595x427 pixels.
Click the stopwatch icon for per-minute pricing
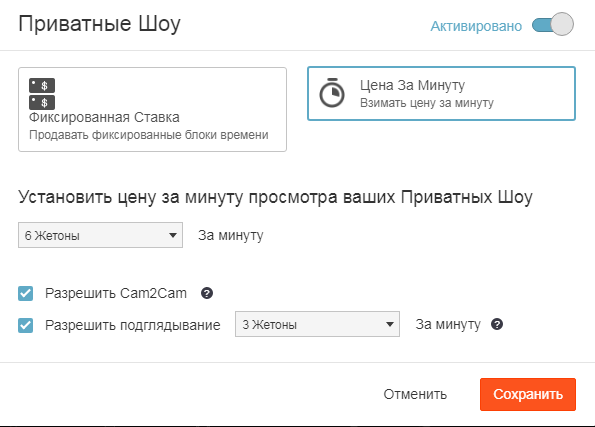click(332, 93)
